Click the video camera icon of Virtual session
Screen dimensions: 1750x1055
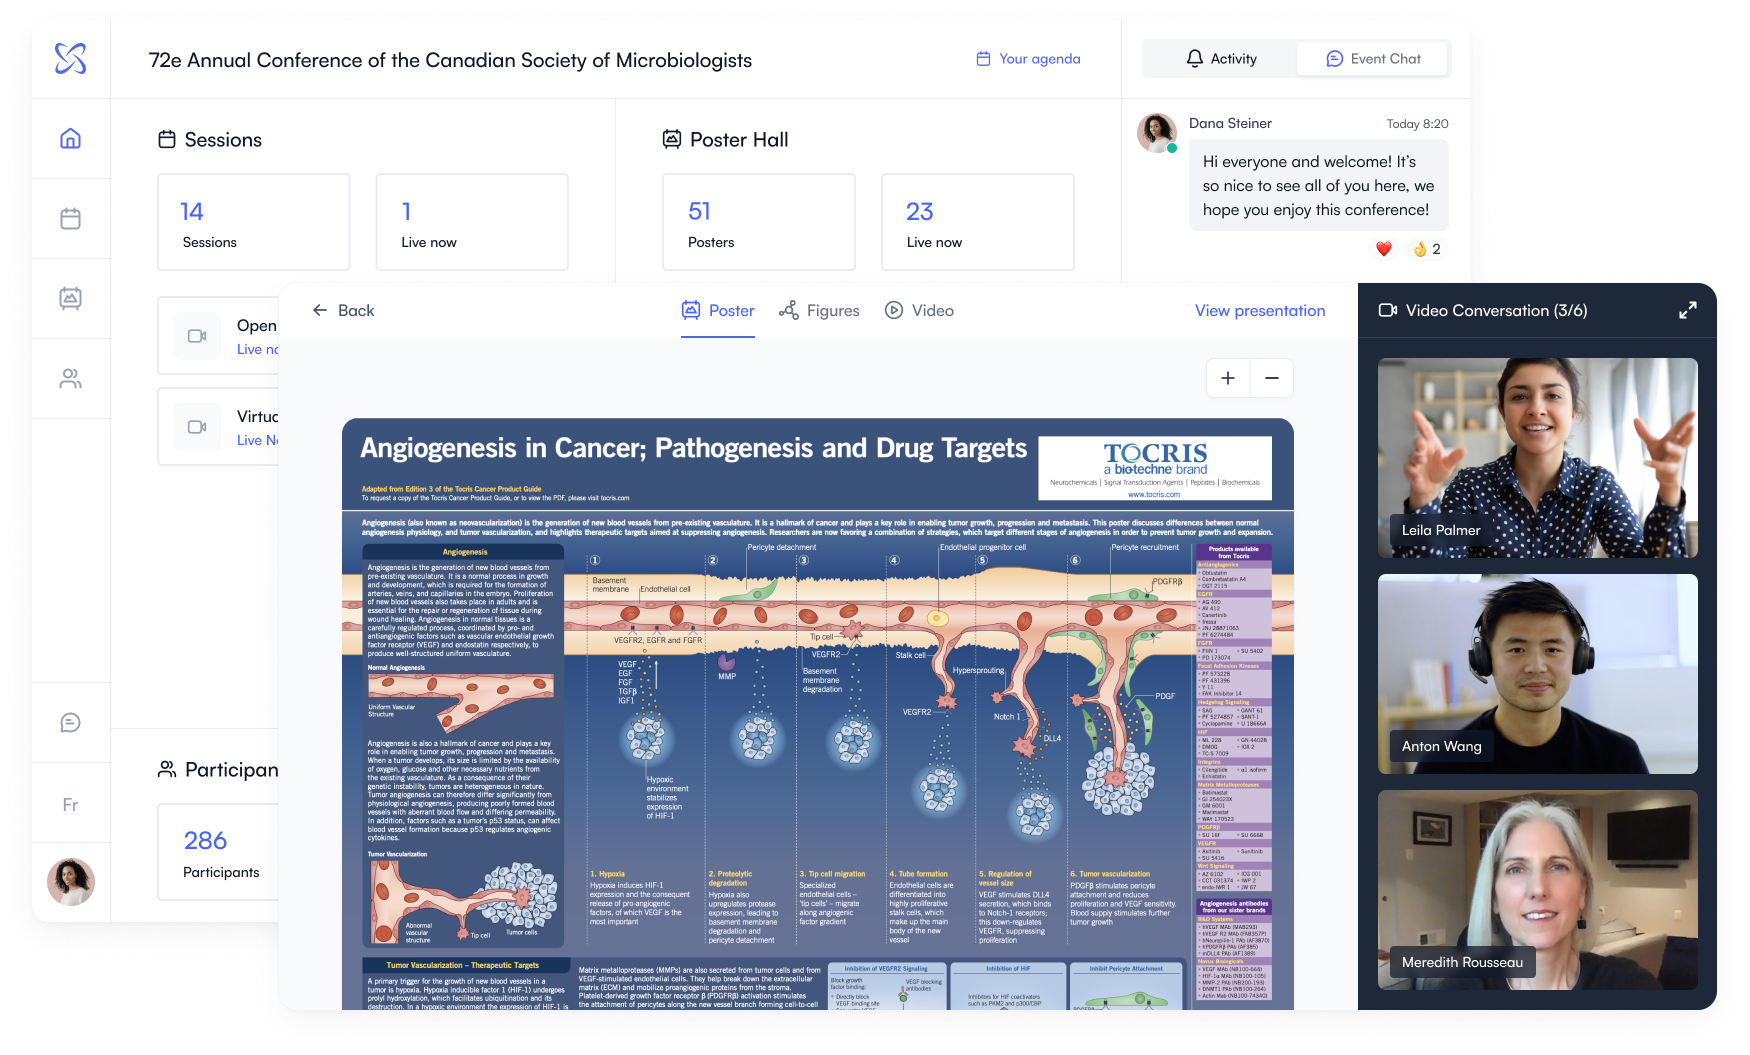click(x=197, y=427)
